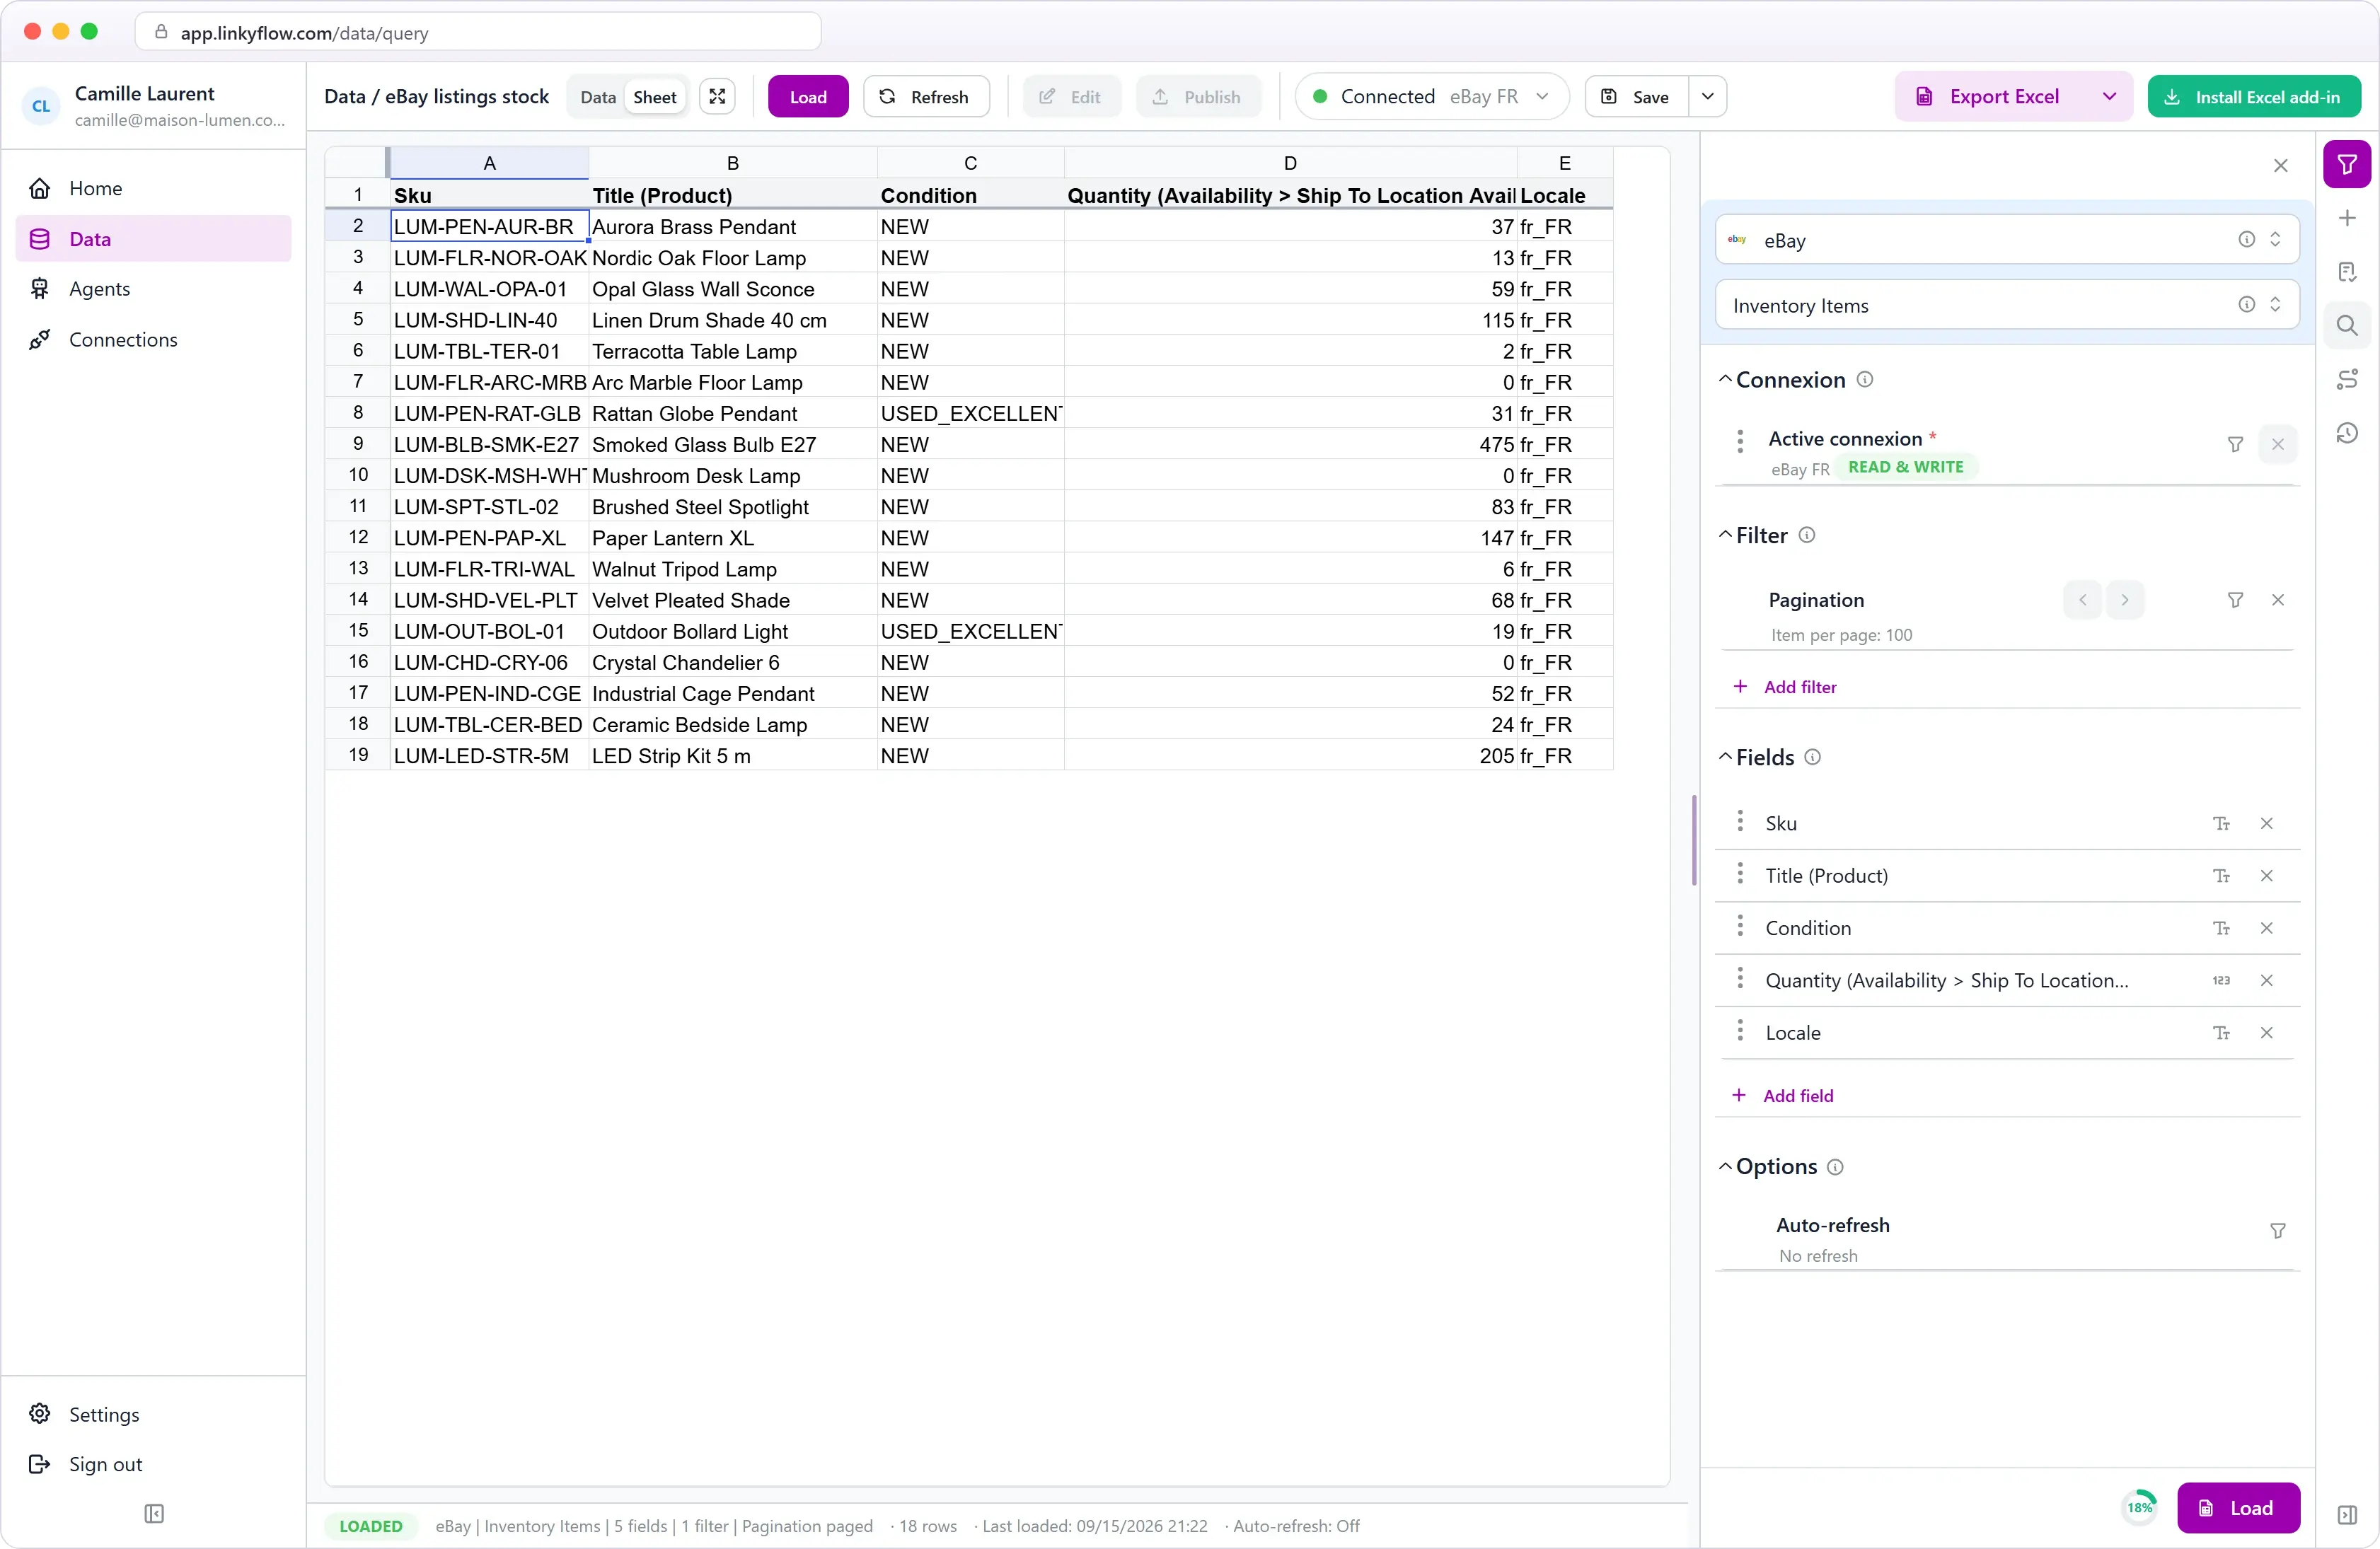The image size is (2380, 1549).
Task: Close the query configuration panel
Action: pos(2280,166)
